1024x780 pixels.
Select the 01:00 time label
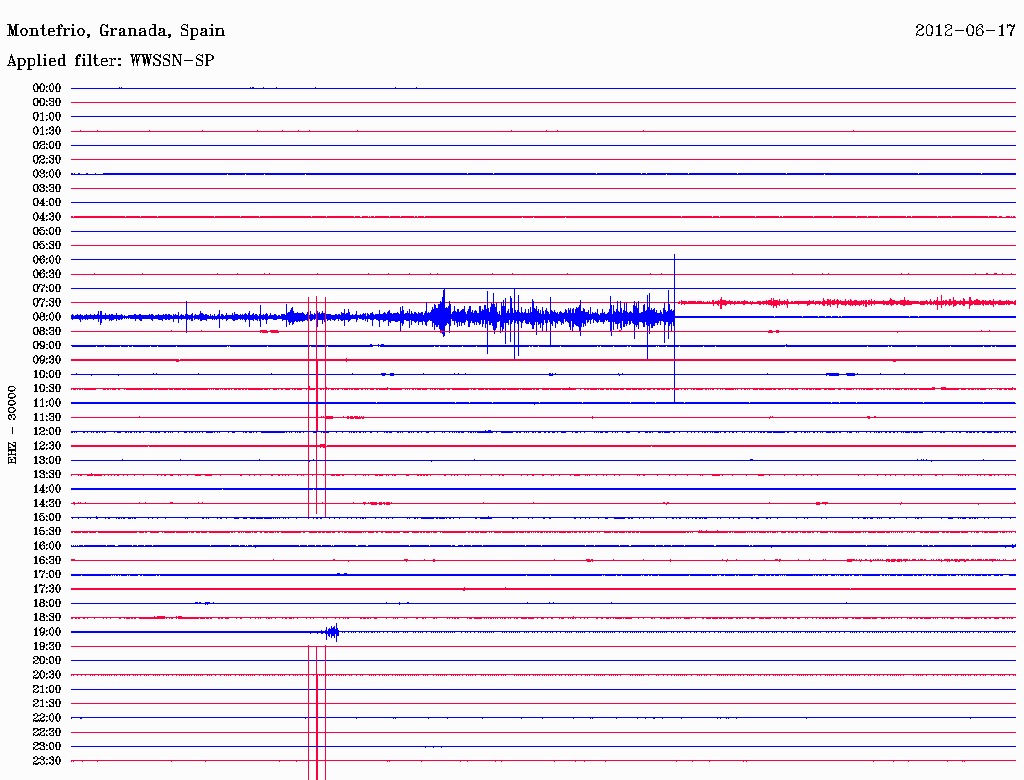click(47, 117)
